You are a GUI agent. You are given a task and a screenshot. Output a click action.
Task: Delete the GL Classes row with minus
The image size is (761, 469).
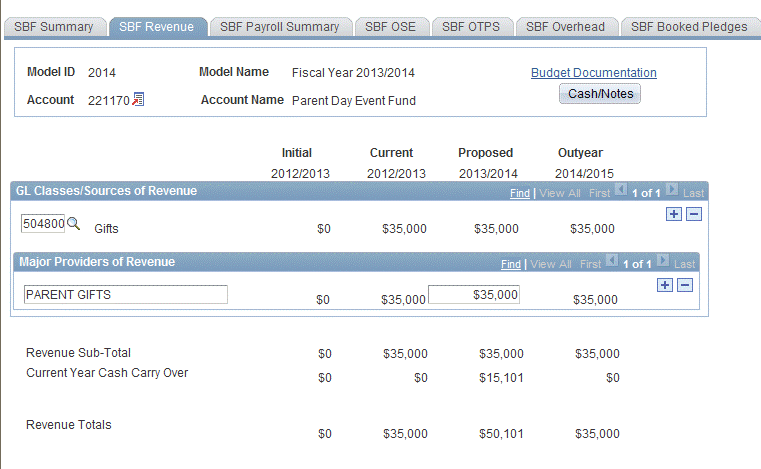pyautogui.click(x=693, y=214)
